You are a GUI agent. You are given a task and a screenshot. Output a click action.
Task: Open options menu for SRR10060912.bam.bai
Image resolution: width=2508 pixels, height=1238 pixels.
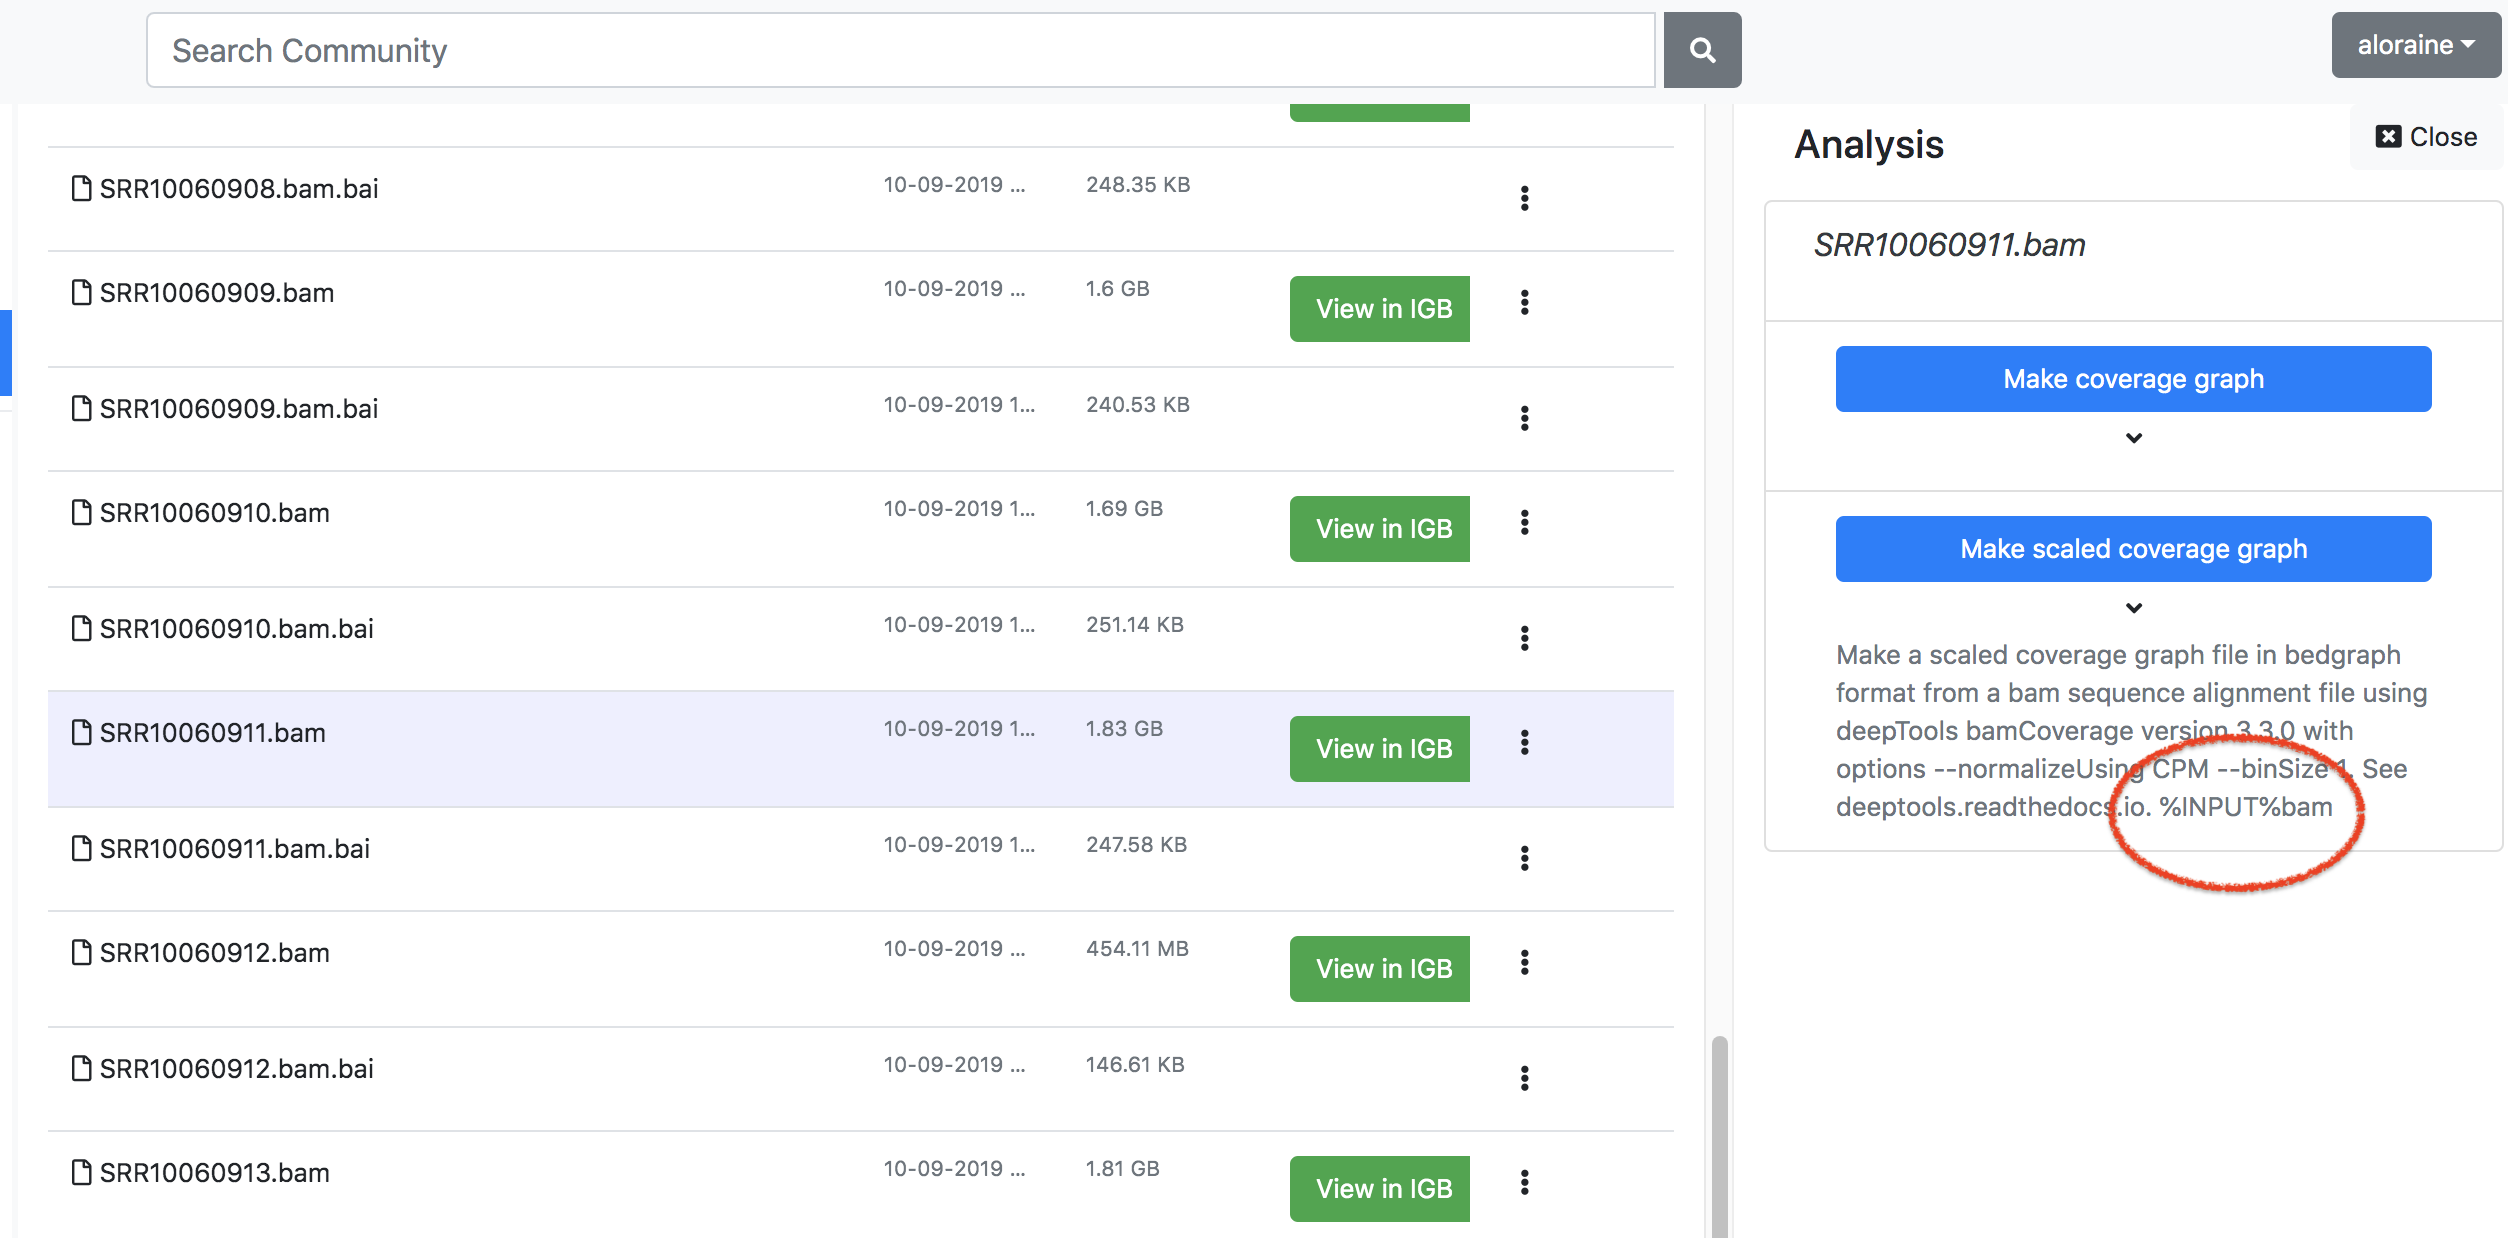(1524, 1078)
